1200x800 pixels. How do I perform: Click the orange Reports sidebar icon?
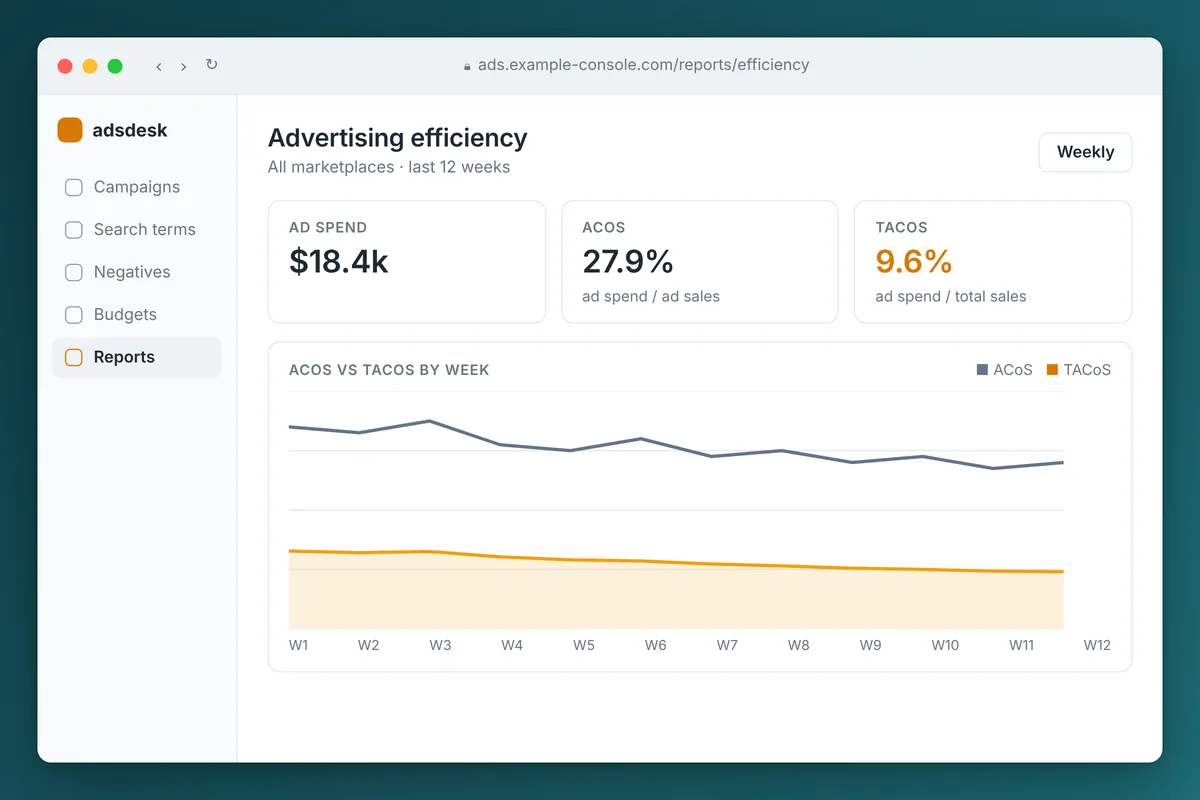coord(73,357)
